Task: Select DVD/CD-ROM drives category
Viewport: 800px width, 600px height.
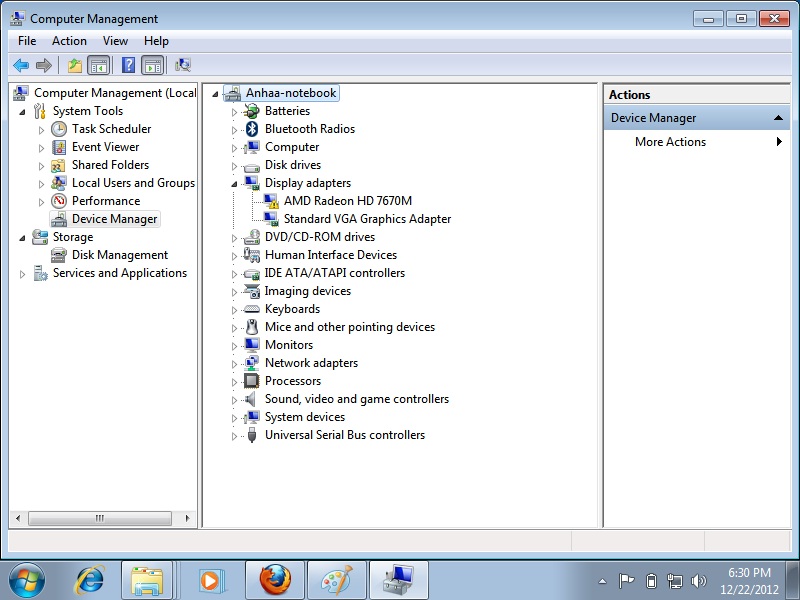Action: 320,237
